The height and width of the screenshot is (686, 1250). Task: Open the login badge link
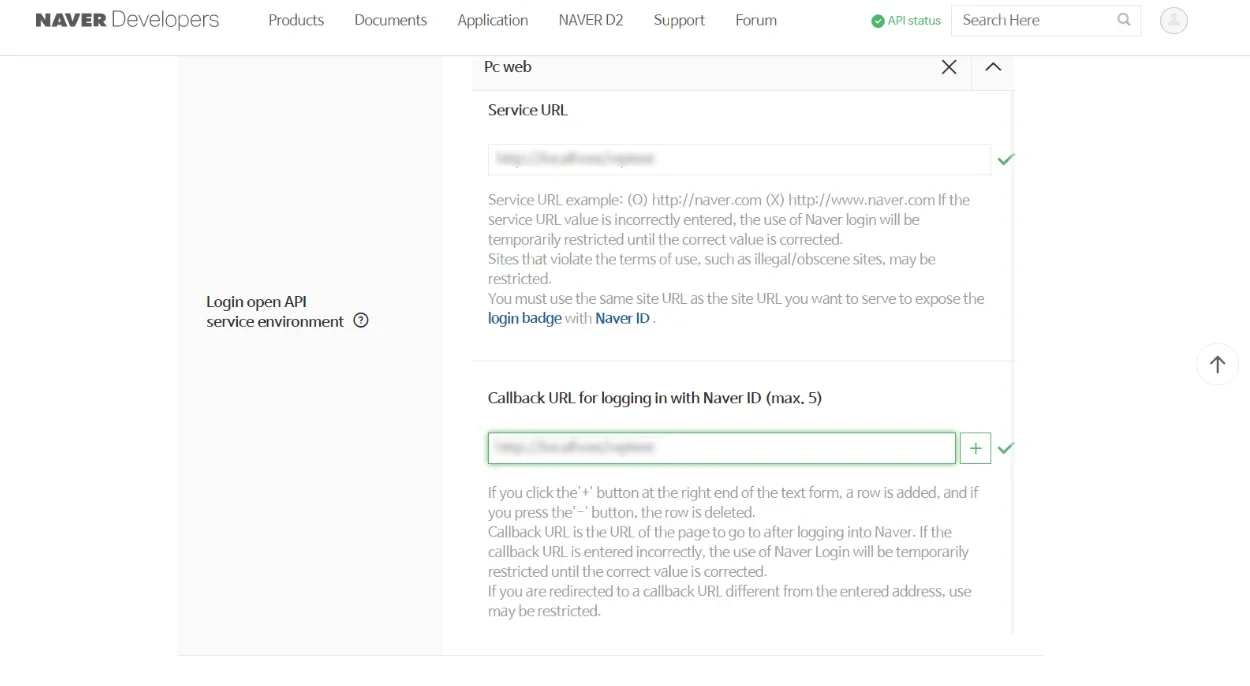coord(524,318)
